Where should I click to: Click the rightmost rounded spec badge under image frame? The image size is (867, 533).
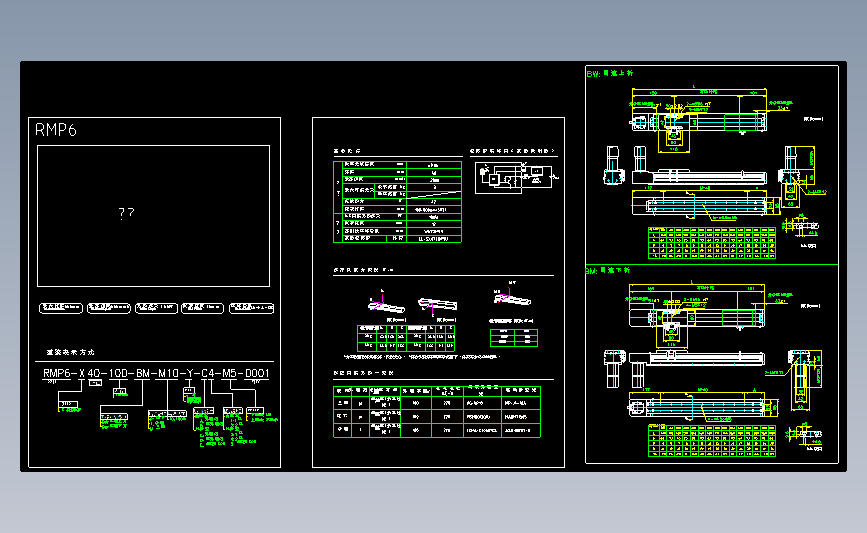(252, 308)
